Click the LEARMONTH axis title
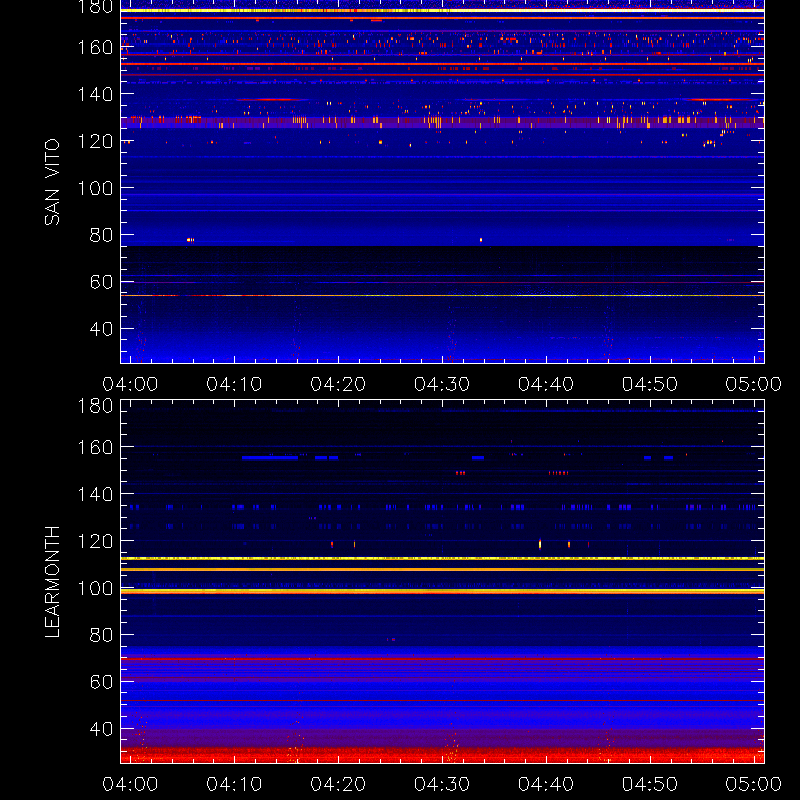The width and height of the screenshot is (800, 800). pos(52,582)
